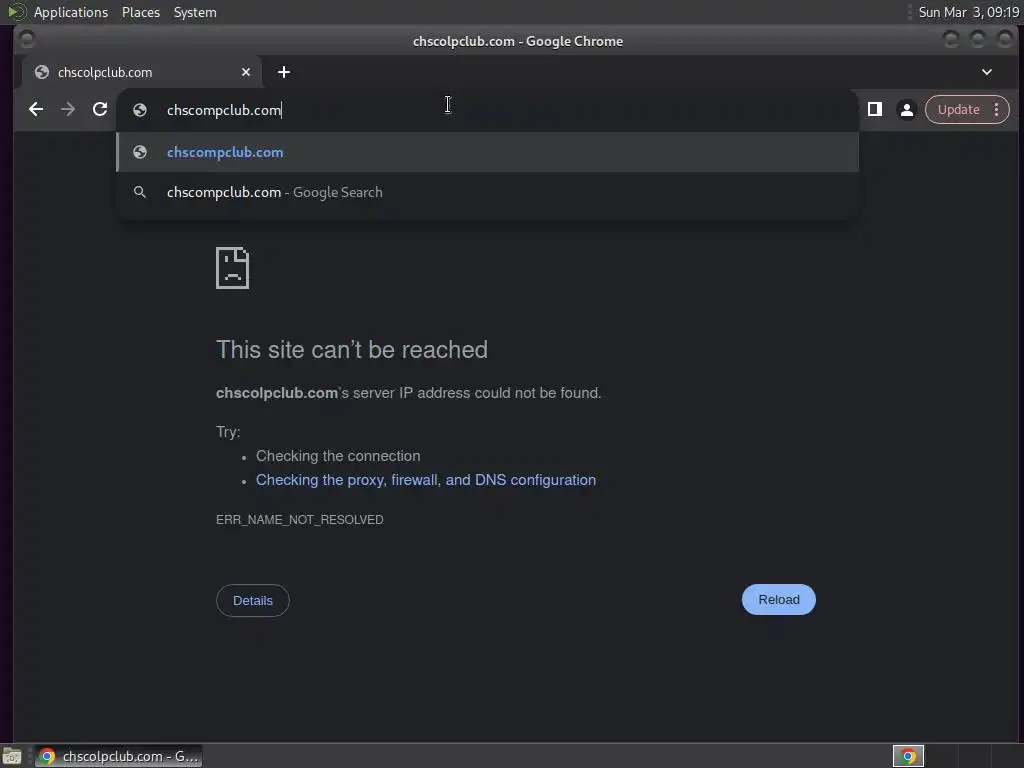Open the profile avatar menu
1024x768 pixels.
click(906, 110)
